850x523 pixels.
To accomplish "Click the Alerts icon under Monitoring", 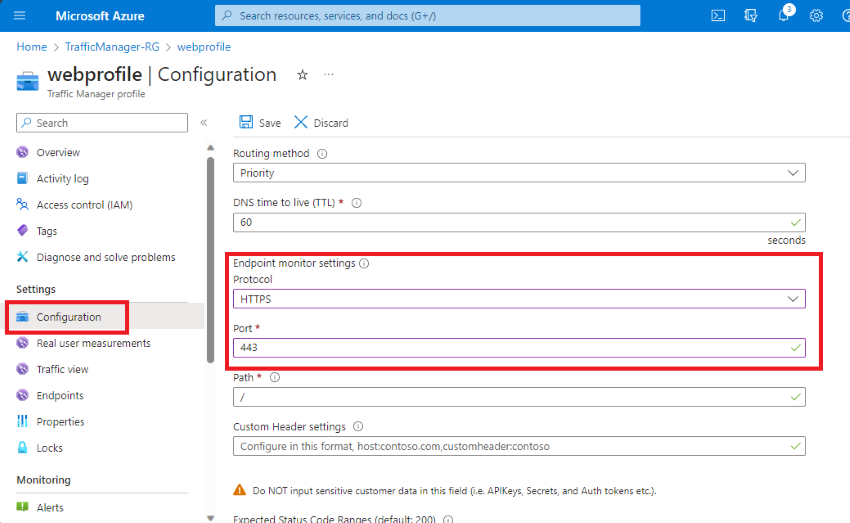I will pyautogui.click(x=22, y=507).
